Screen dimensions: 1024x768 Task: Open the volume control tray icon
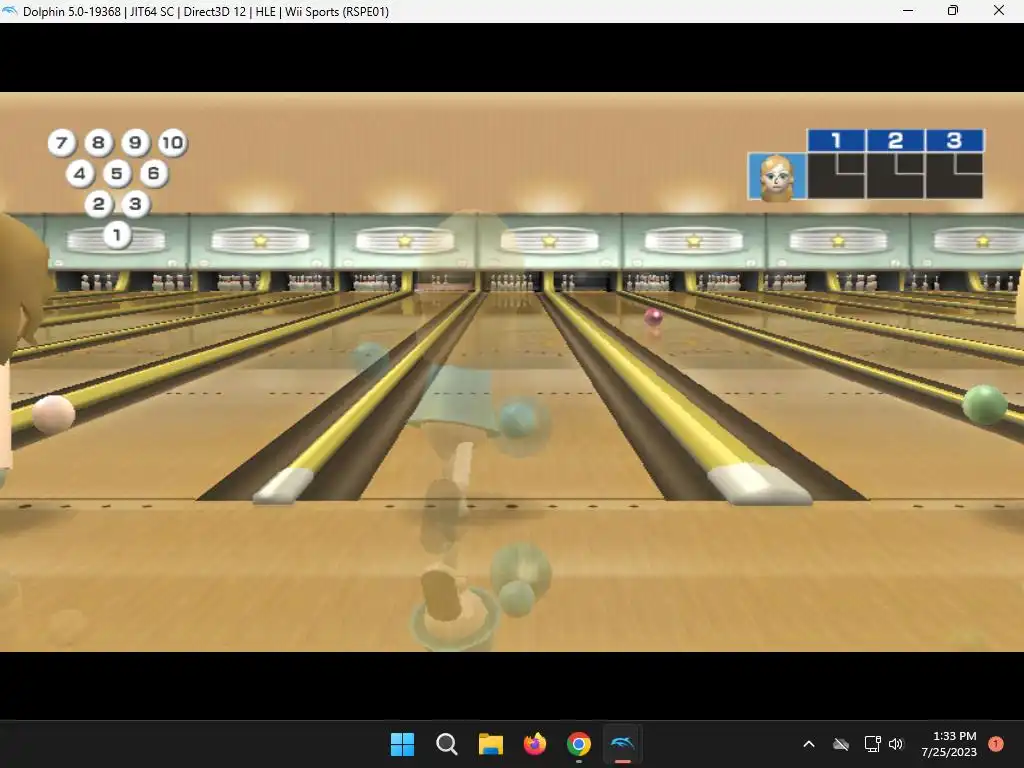[x=896, y=744]
